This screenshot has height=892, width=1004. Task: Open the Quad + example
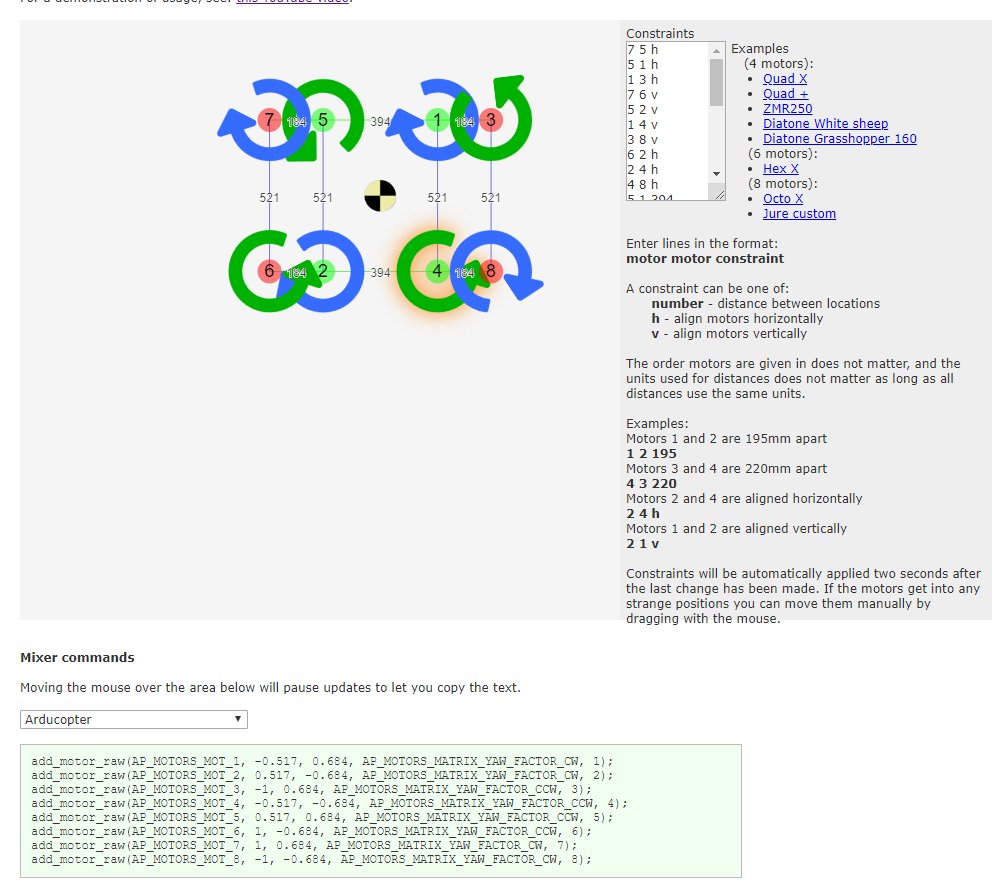tap(785, 93)
